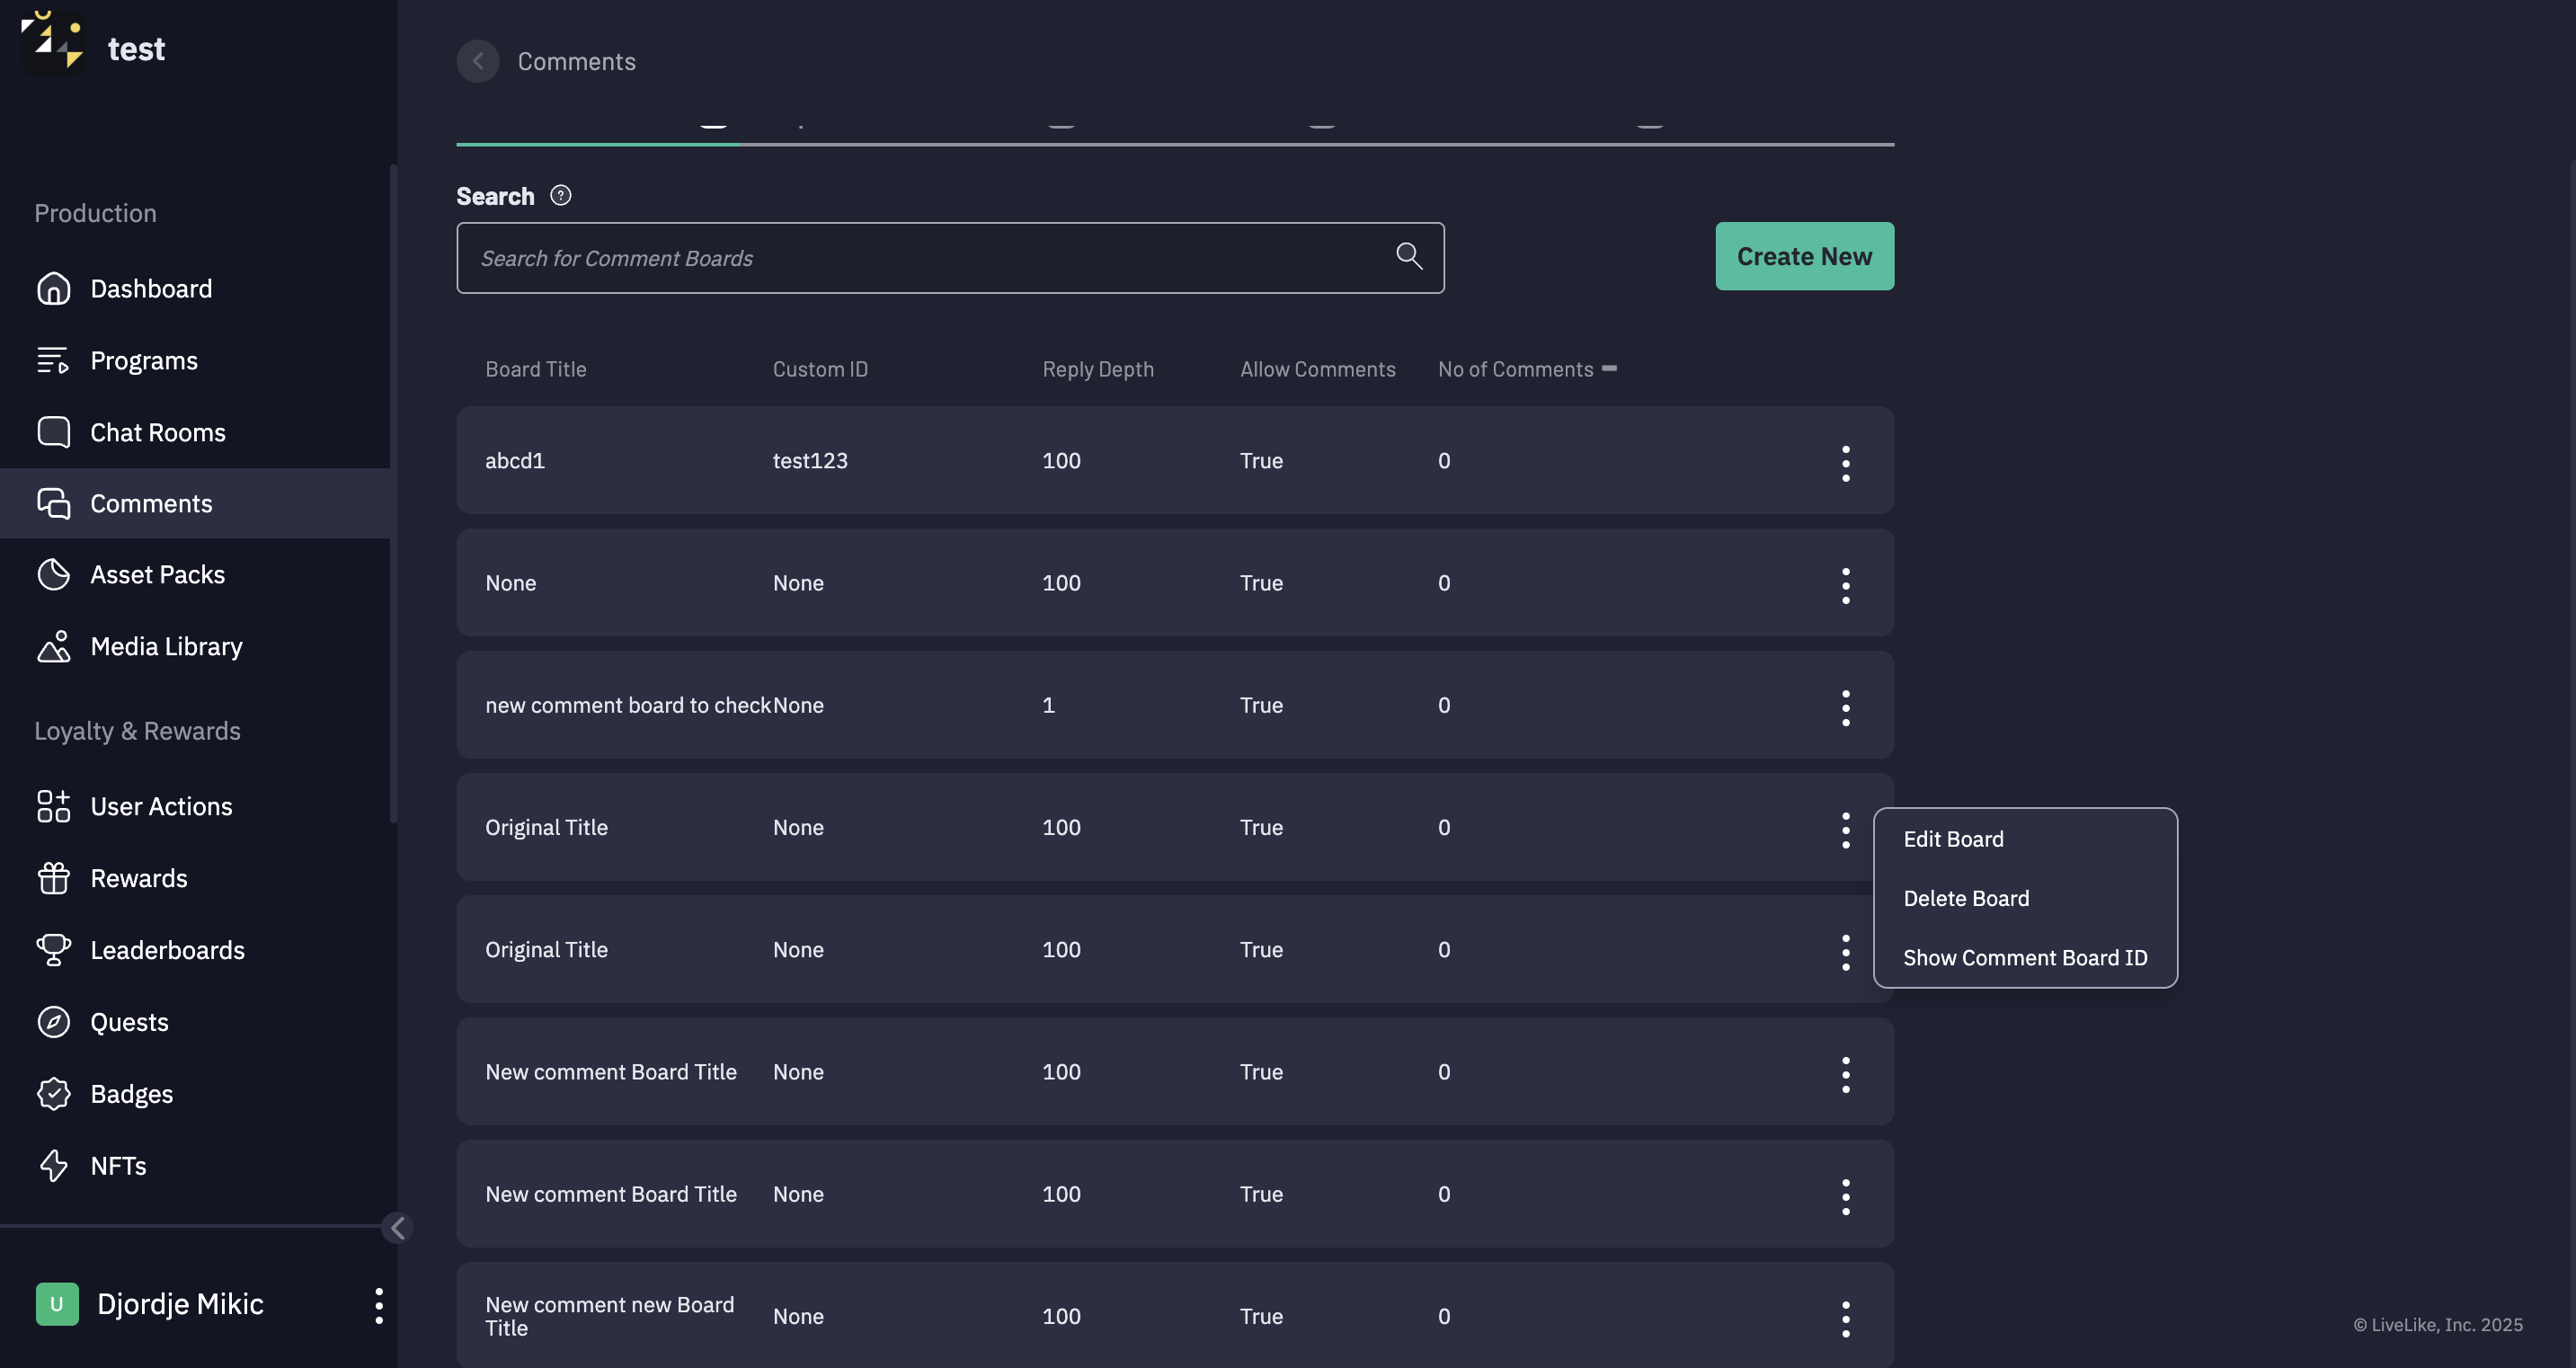Open Media Library via its icon
The image size is (2576, 1368).
[x=53, y=647]
